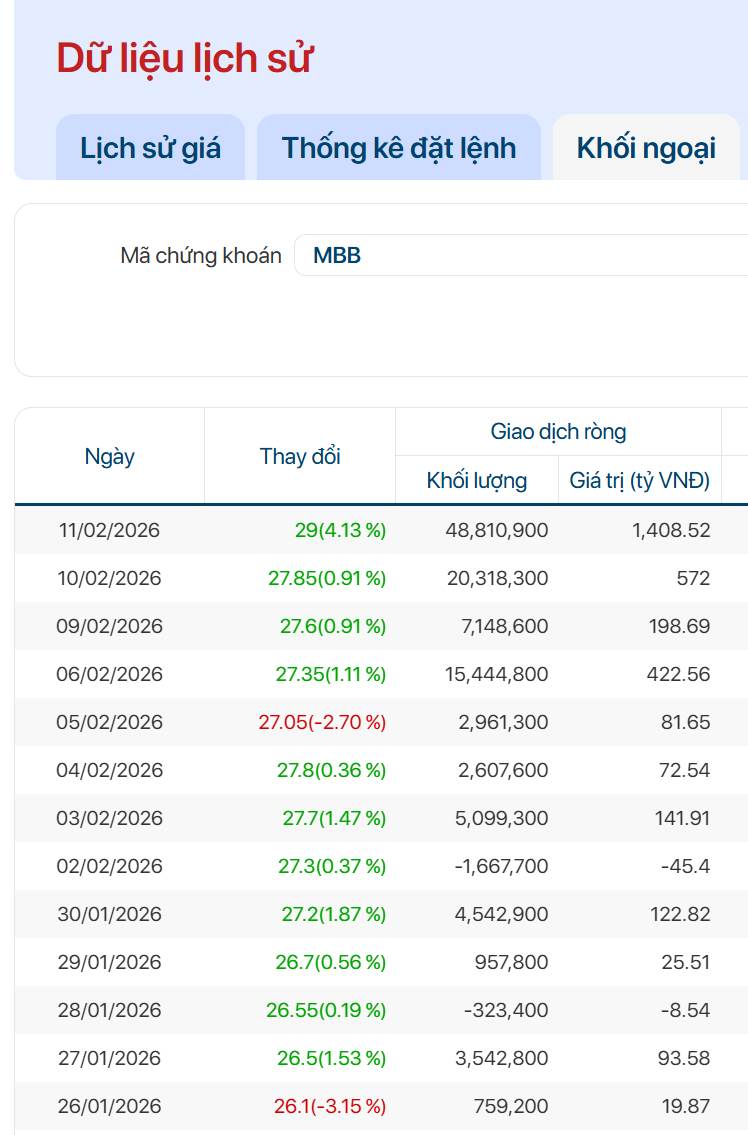Image resolution: width=748 pixels, height=1135 pixels.
Task: Select the 26/01/2026 date row
Action: tap(110, 1106)
